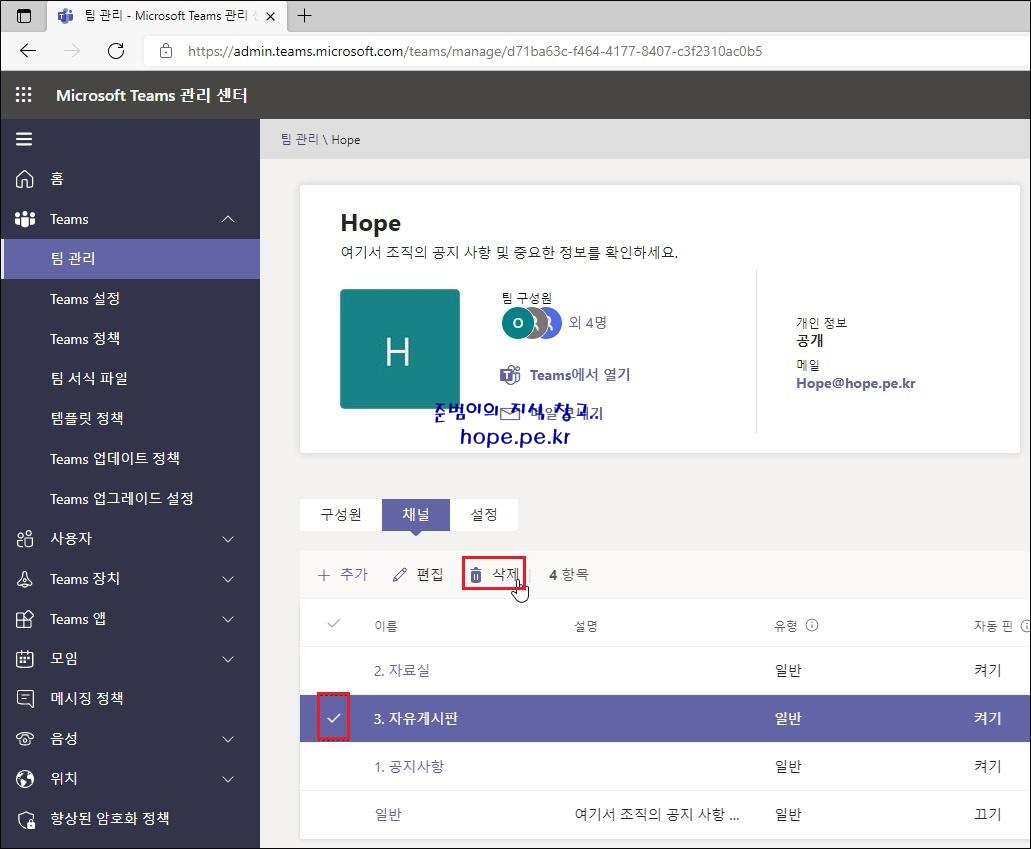
Task: Click the 음성 telephone icon
Action: pyautogui.click(x=25, y=739)
